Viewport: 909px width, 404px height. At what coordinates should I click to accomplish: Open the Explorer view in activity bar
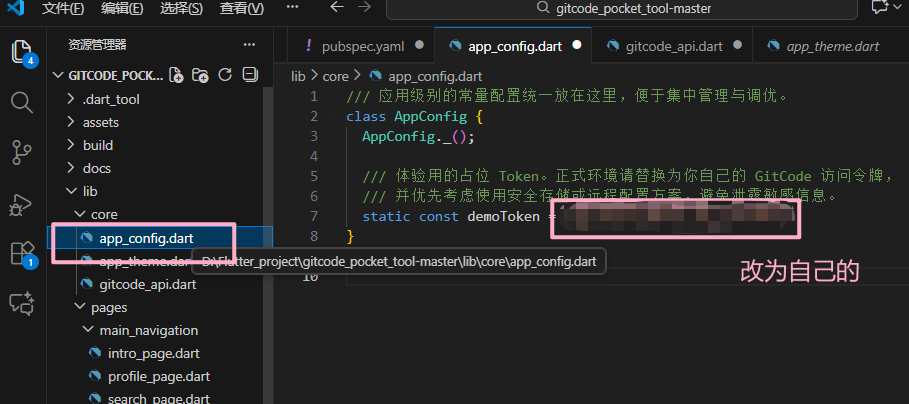(21, 51)
